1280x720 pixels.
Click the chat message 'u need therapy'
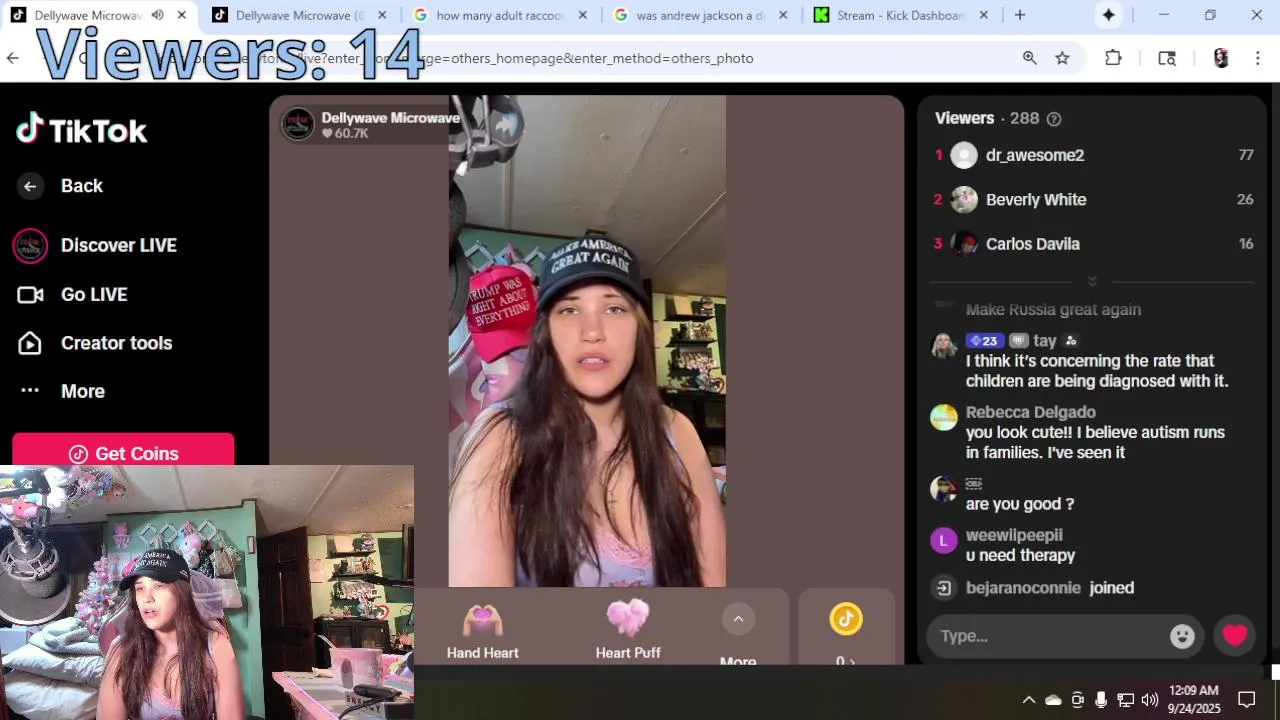point(1020,555)
